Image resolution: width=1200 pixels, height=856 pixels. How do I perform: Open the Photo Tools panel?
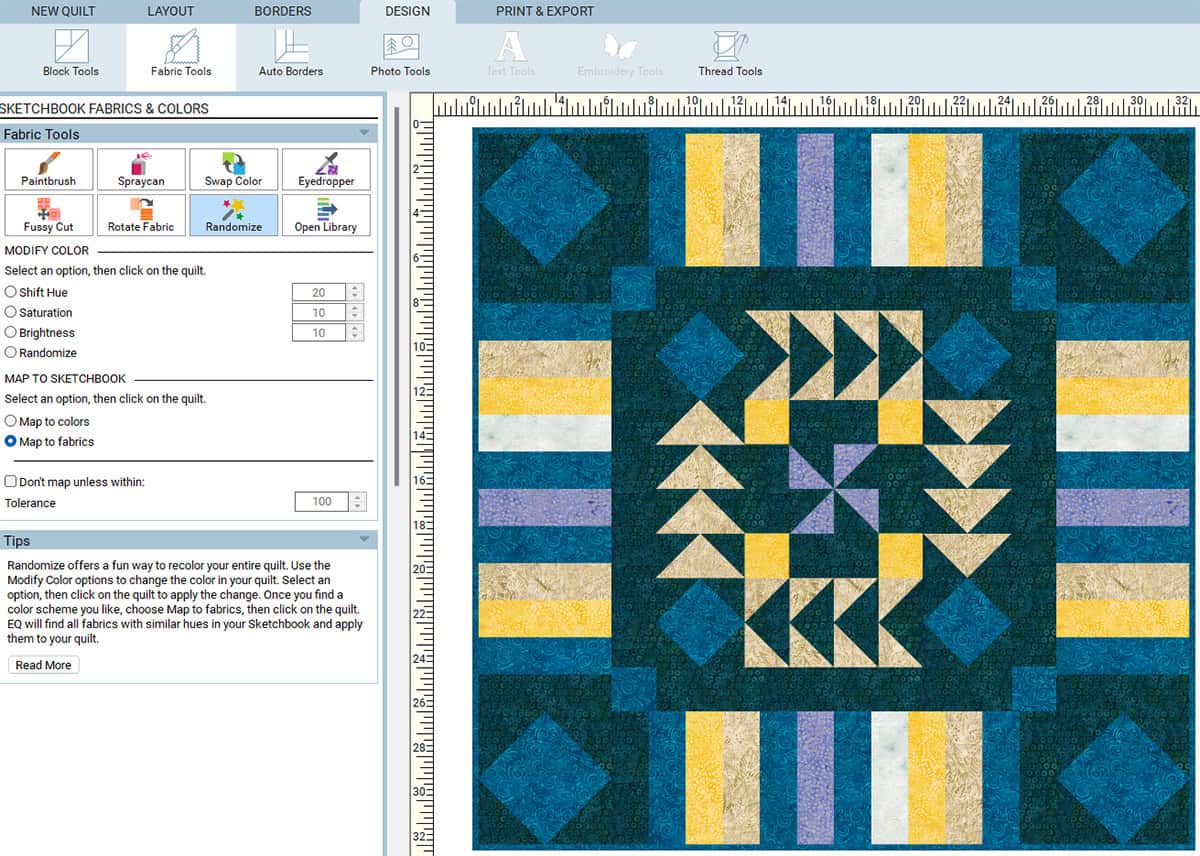(x=400, y=54)
